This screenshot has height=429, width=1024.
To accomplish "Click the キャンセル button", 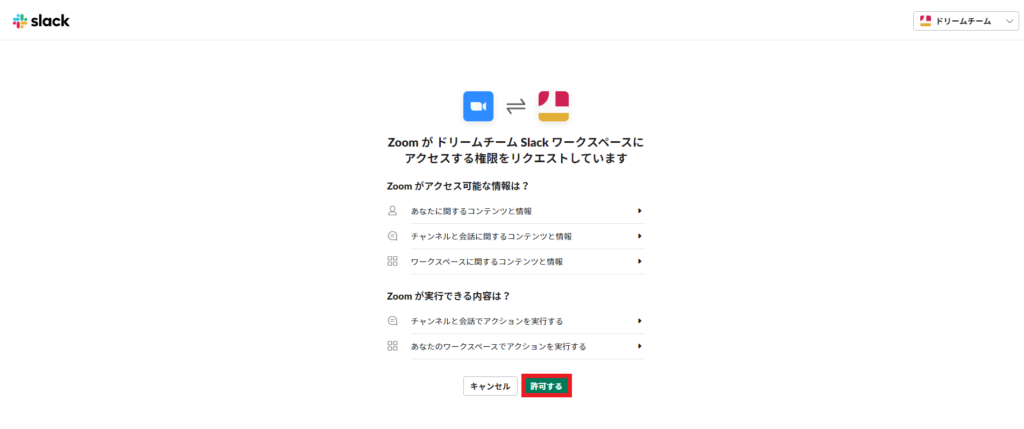I will point(490,386).
